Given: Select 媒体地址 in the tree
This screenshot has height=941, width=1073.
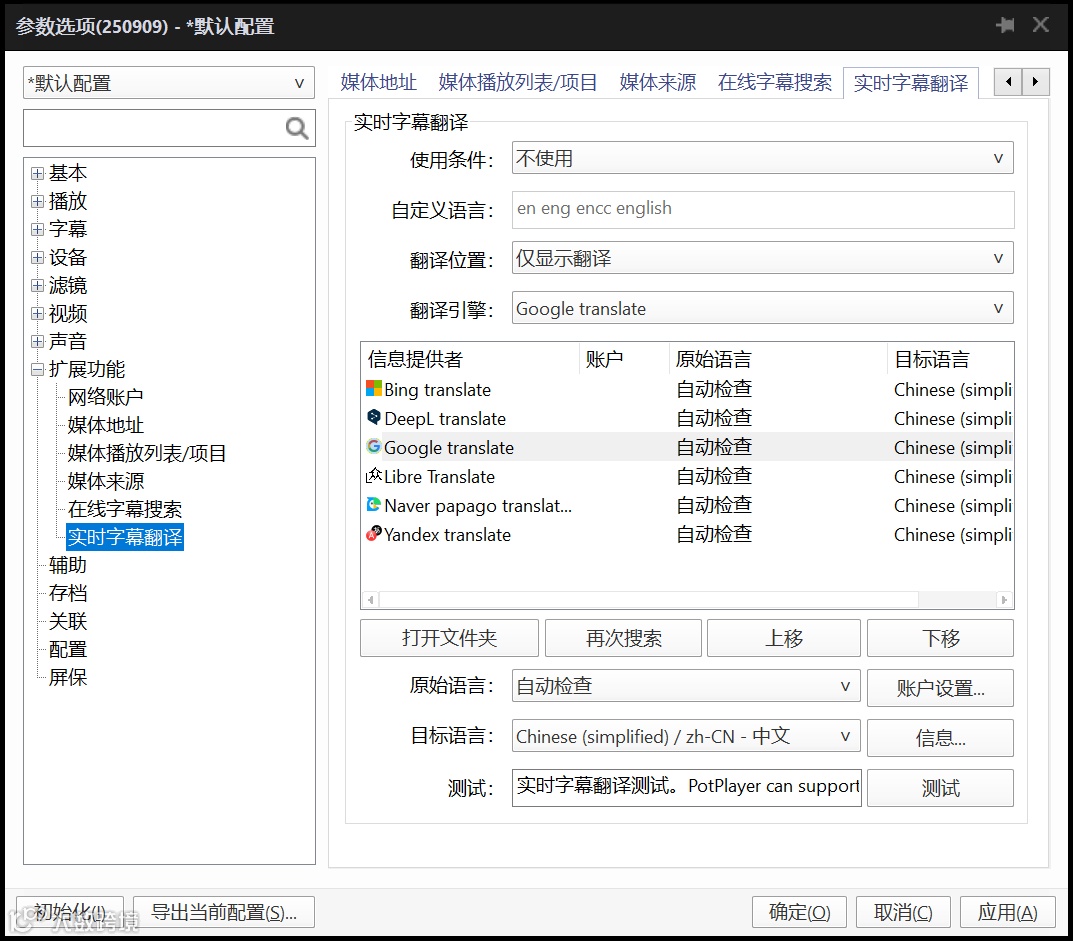Looking at the screenshot, I should pos(105,425).
